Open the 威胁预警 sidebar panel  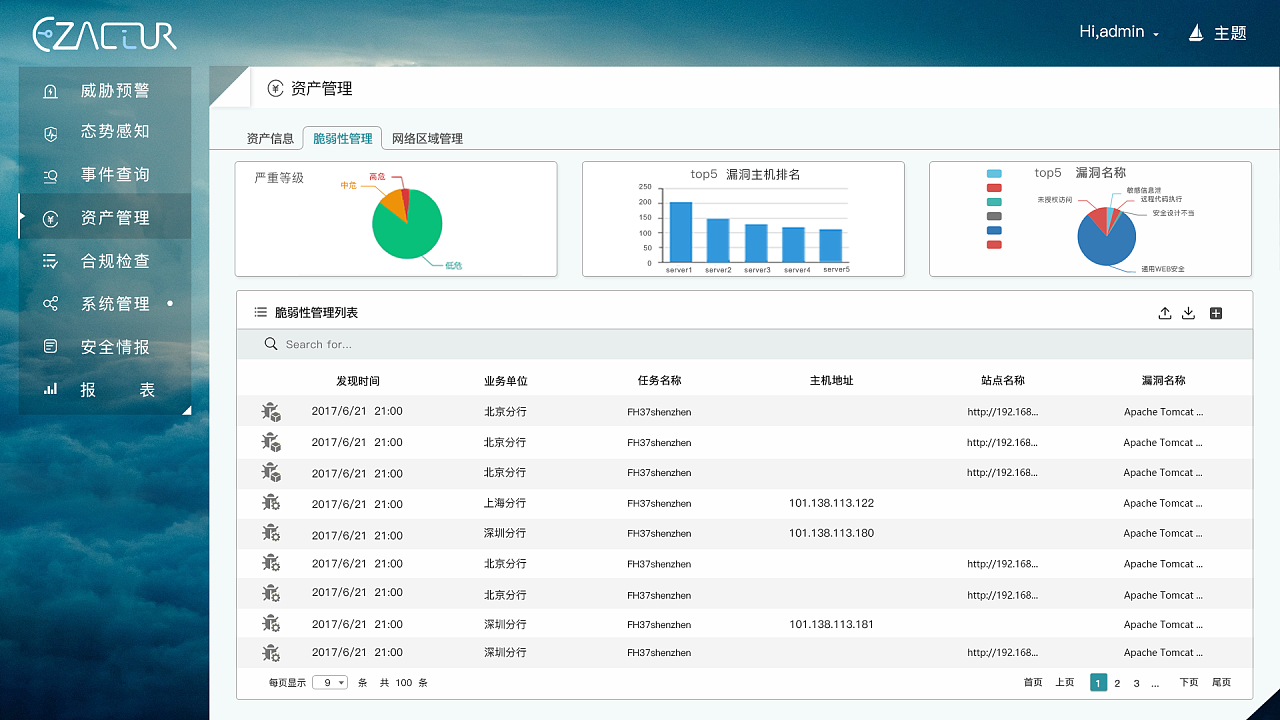(x=104, y=90)
